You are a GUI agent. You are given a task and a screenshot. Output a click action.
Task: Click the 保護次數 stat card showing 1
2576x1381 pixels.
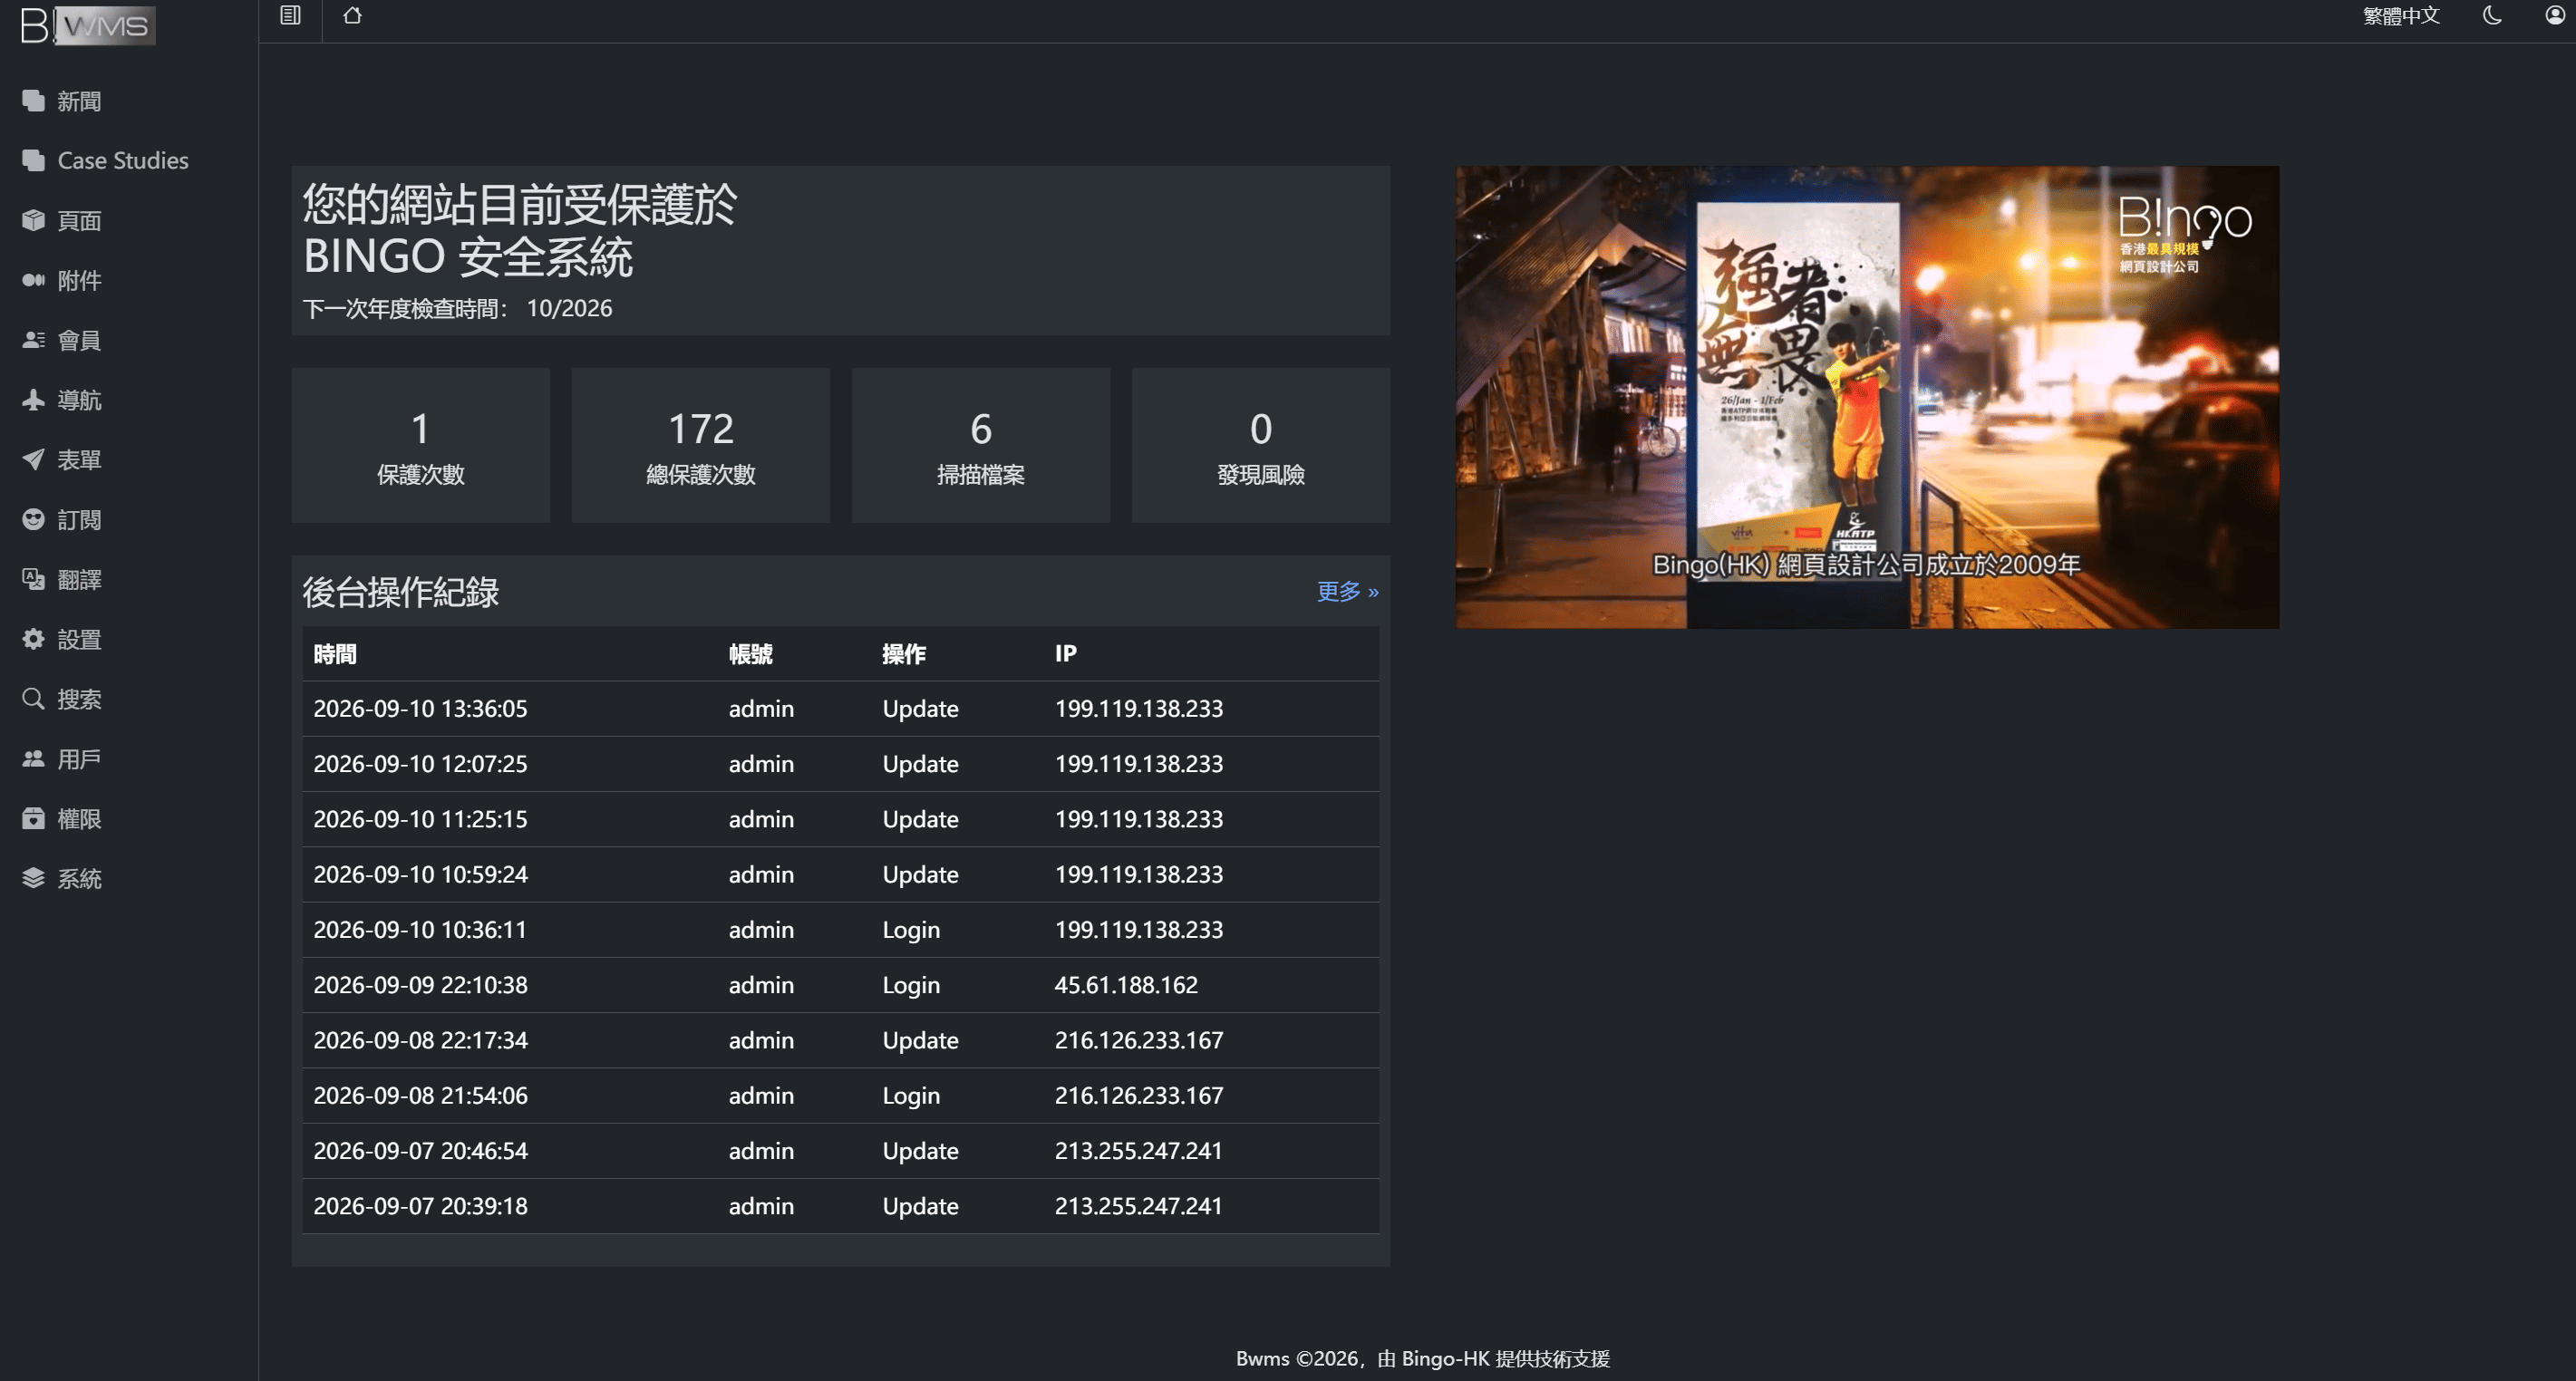[x=421, y=445]
